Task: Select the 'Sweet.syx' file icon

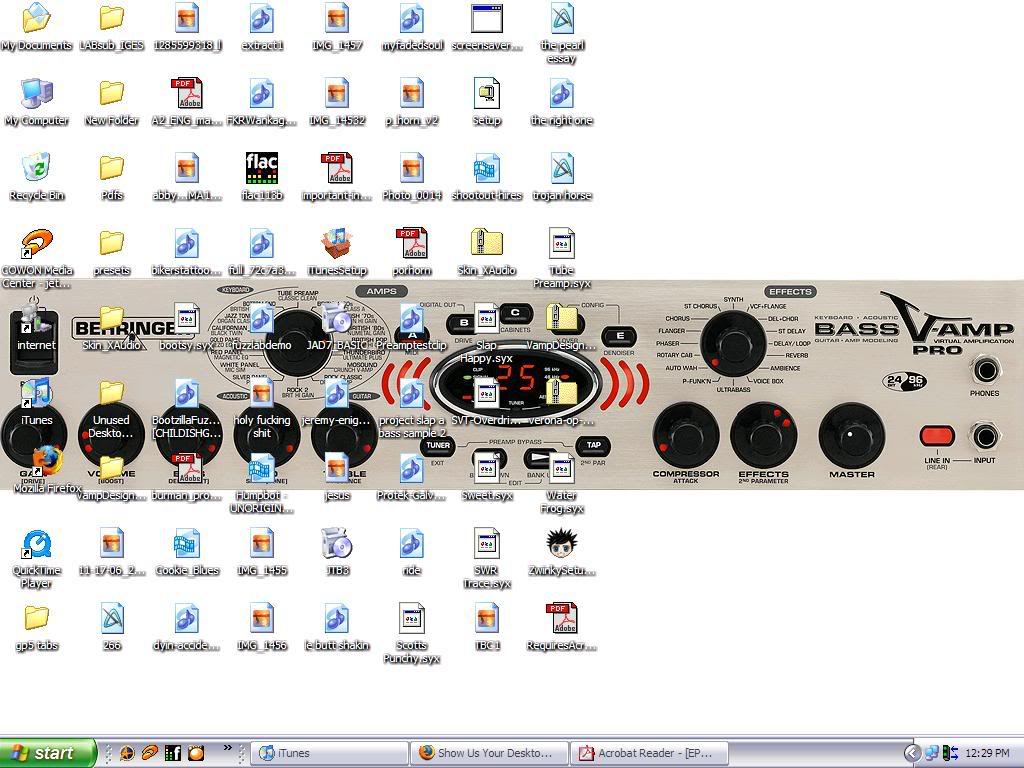Action: [x=487, y=469]
